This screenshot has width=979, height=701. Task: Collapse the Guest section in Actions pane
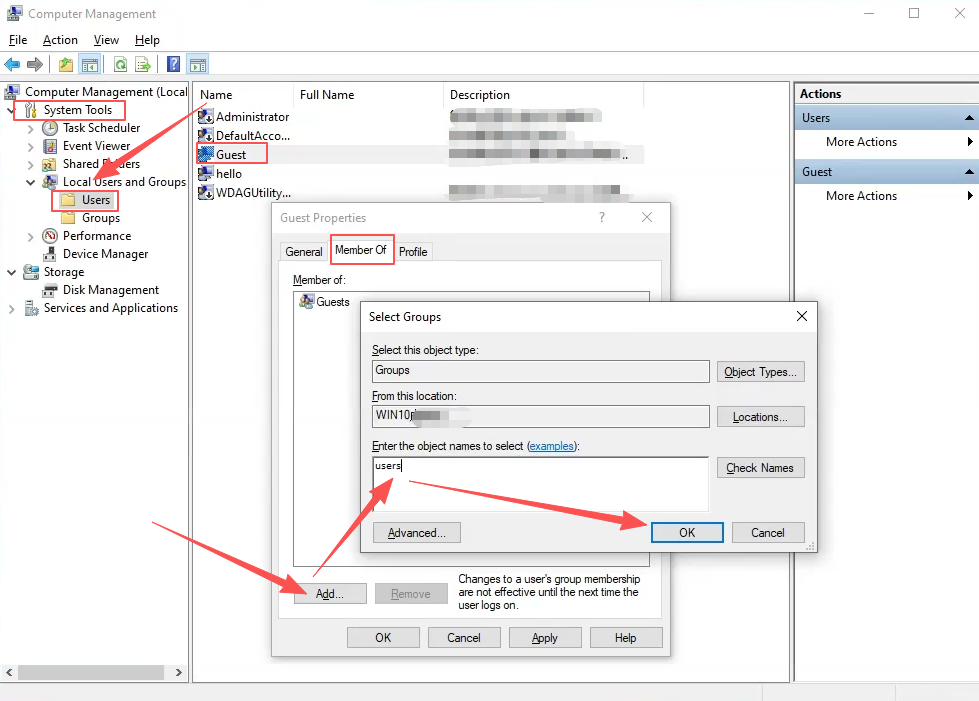[x=968, y=172]
